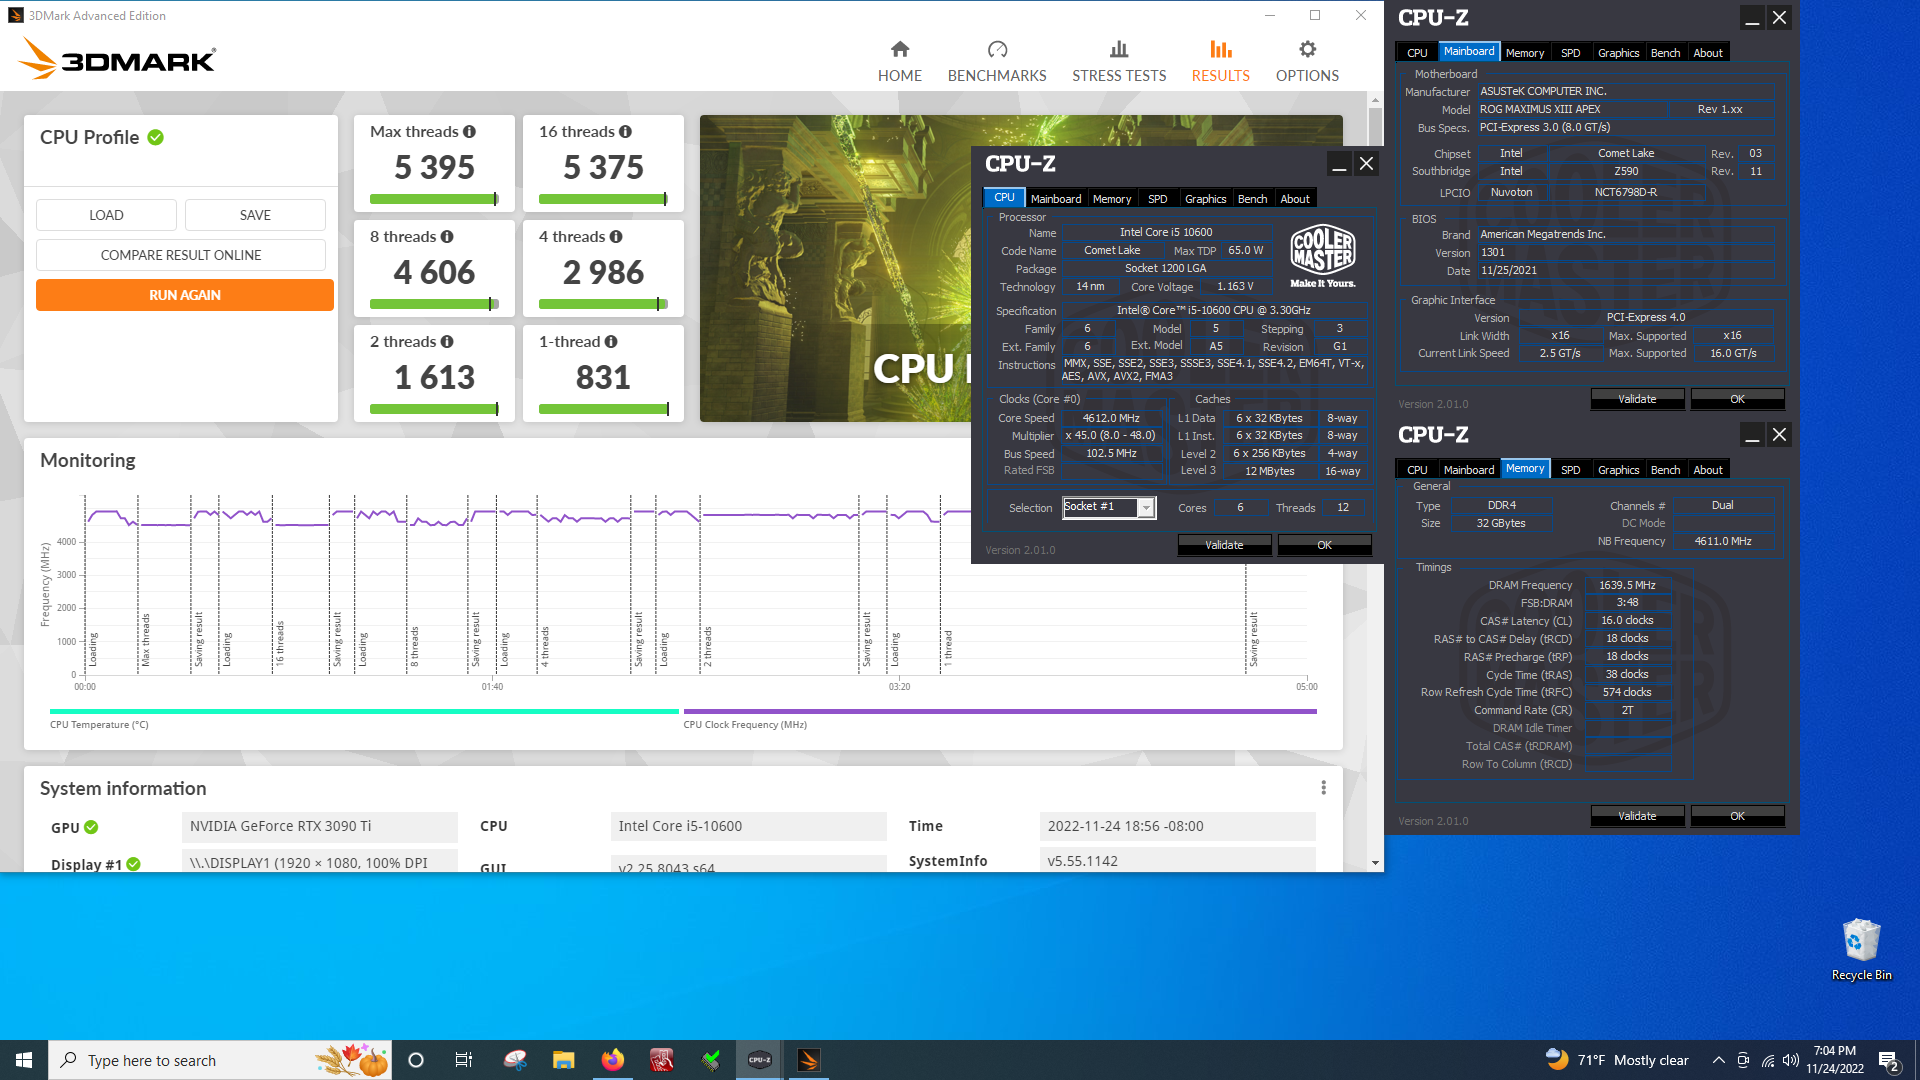
Task: Click the info icon next to 8 threads
Action: click(x=447, y=237)
